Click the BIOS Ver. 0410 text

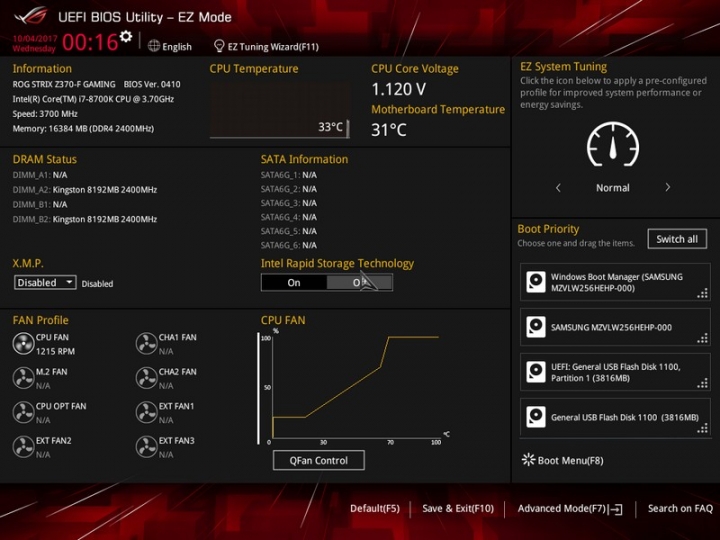[152, 84]
